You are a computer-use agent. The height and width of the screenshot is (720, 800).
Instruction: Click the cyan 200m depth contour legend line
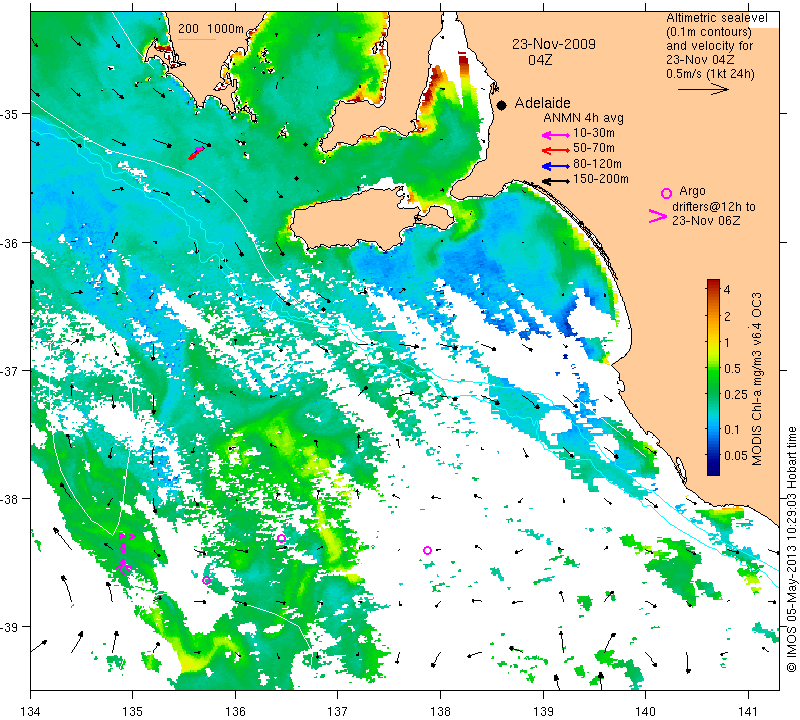(x=197, y=39)
